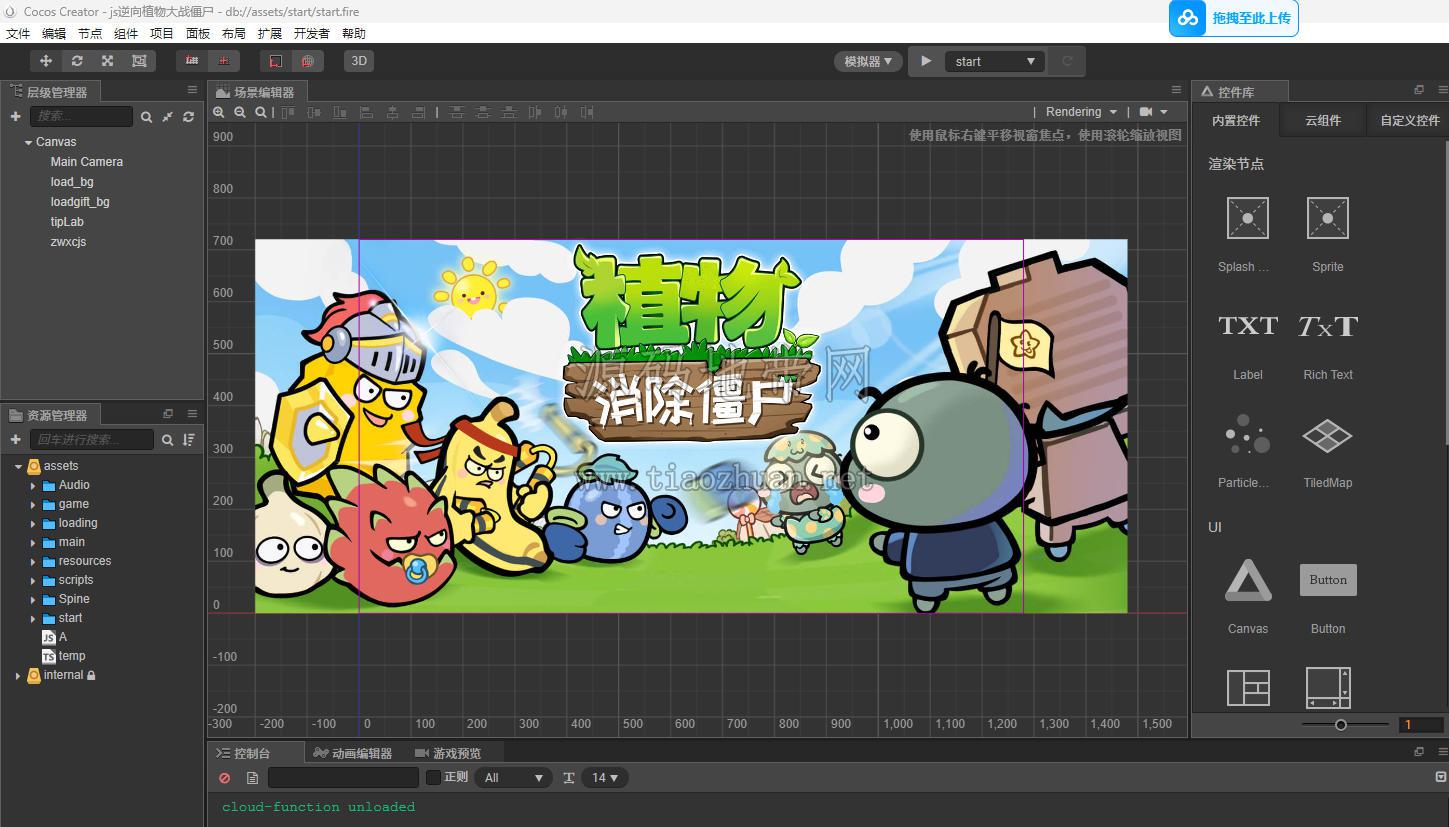1449x827 pixels.
Task: Select the rotate transform tool
Action: 77,61
